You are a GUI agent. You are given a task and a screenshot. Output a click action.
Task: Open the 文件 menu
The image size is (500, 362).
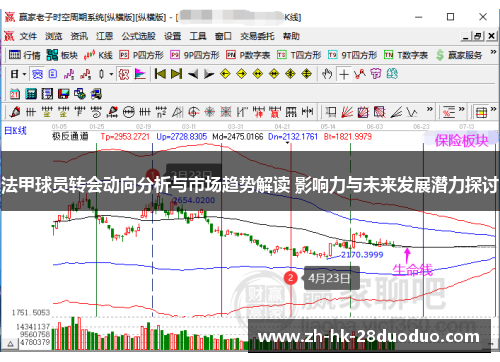tap(28, 36)
